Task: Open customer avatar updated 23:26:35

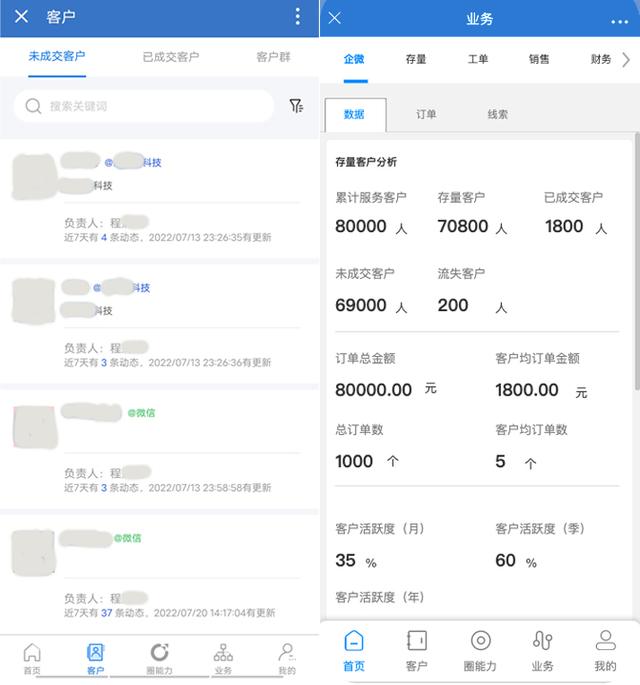Action: 34,176
